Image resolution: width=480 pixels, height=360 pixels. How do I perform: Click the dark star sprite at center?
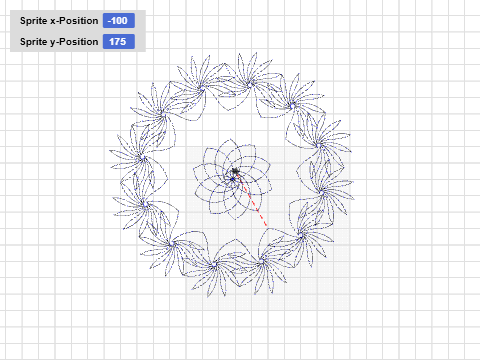coord(235,171)
